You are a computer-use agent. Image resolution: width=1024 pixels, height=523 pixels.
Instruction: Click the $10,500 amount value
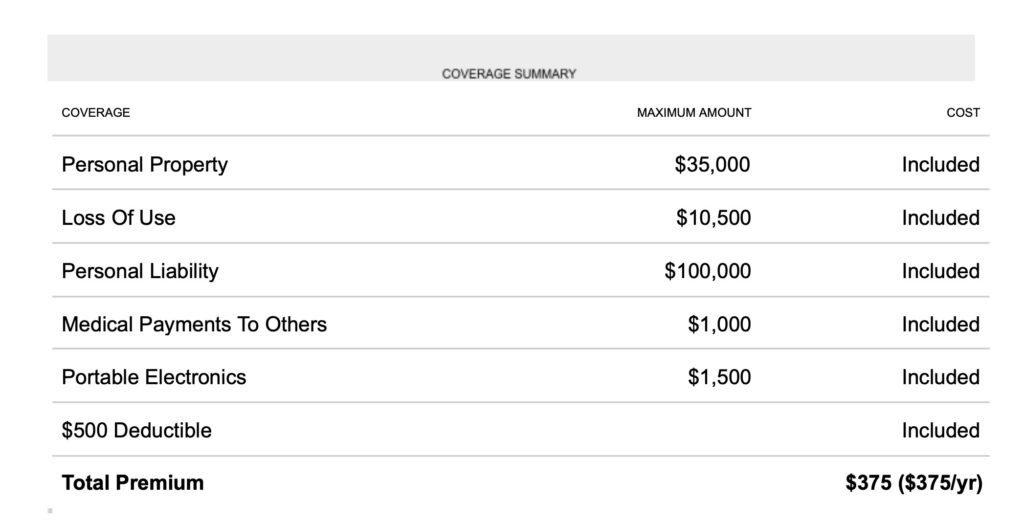point(713,218)
